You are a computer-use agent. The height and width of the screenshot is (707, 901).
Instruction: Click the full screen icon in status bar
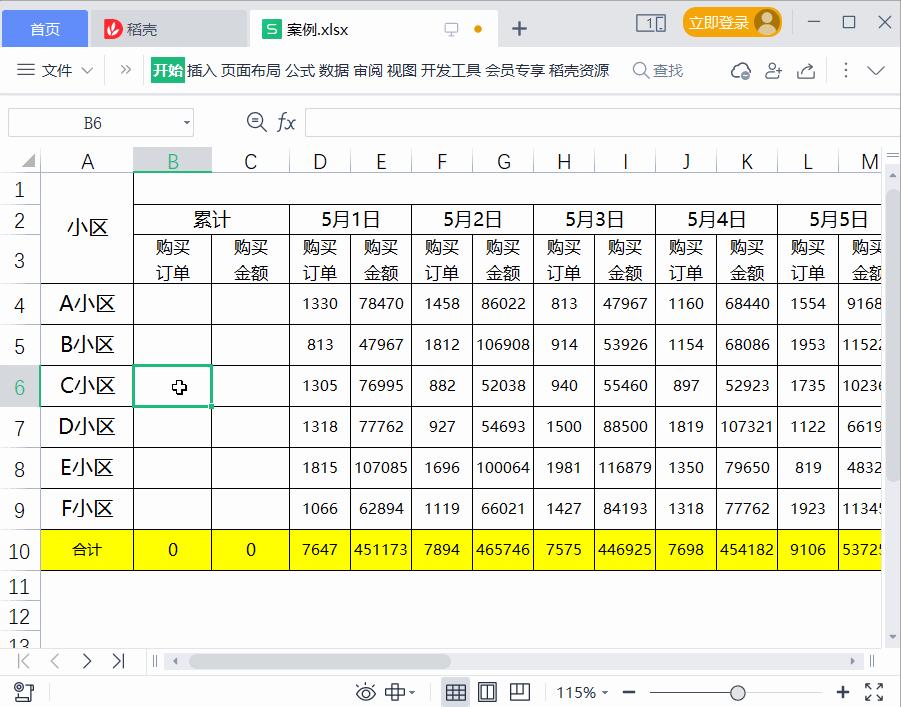point(874,691)
